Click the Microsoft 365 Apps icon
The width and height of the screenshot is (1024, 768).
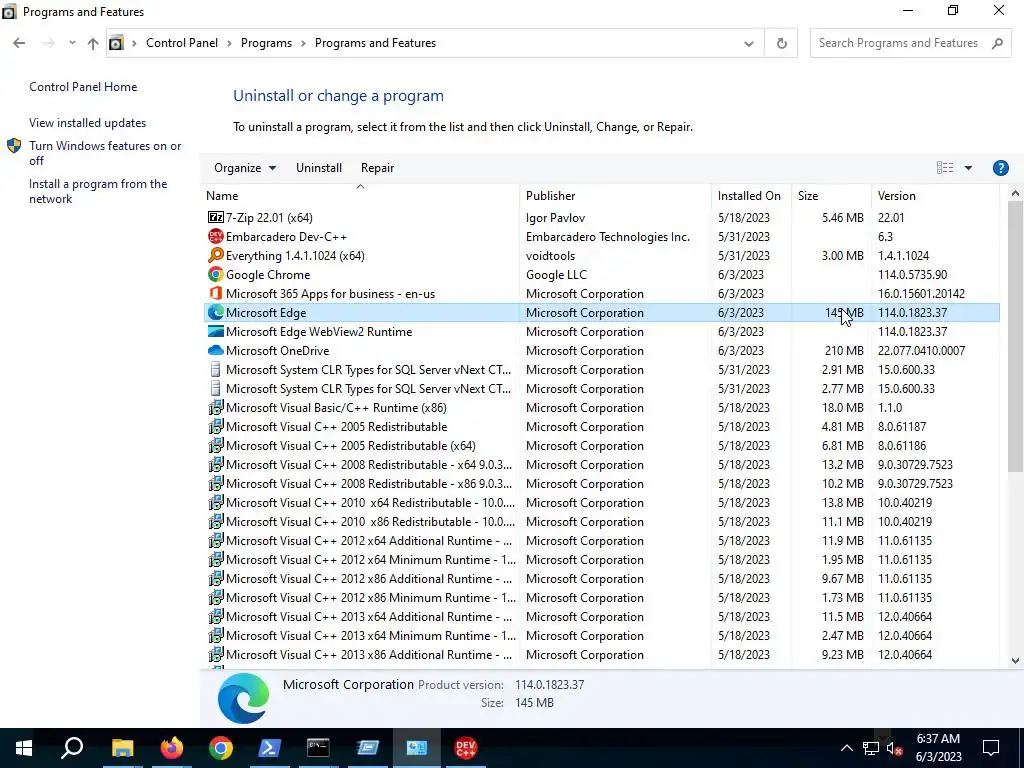[x=216, y=293]
